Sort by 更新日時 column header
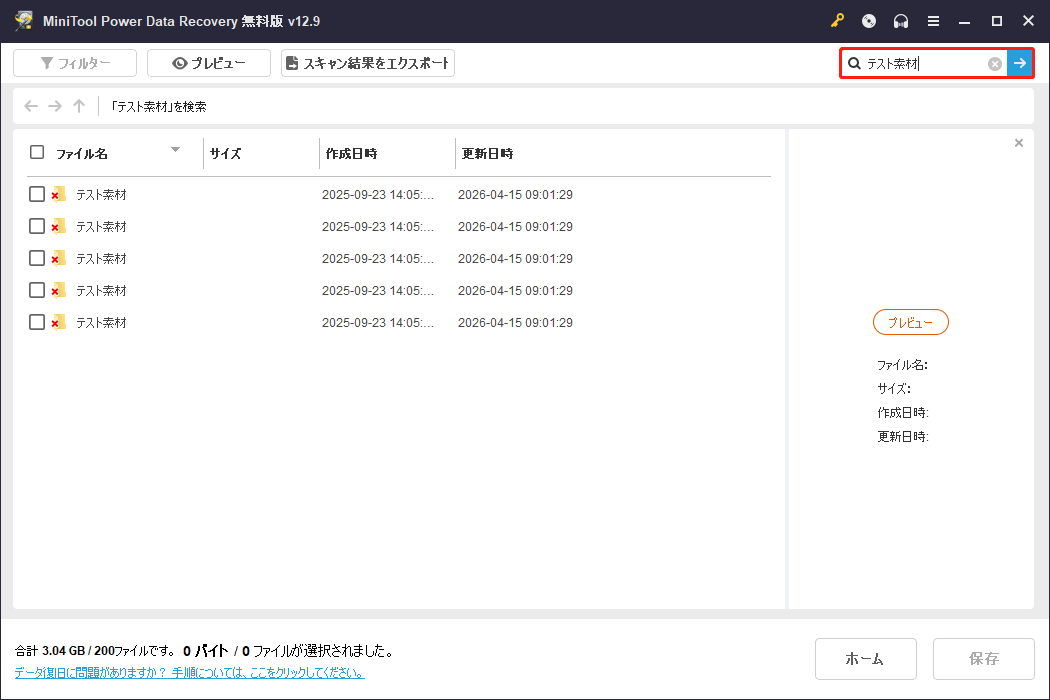The width and height of the screenshot is (1050, 700). click(x=488, y=153)
